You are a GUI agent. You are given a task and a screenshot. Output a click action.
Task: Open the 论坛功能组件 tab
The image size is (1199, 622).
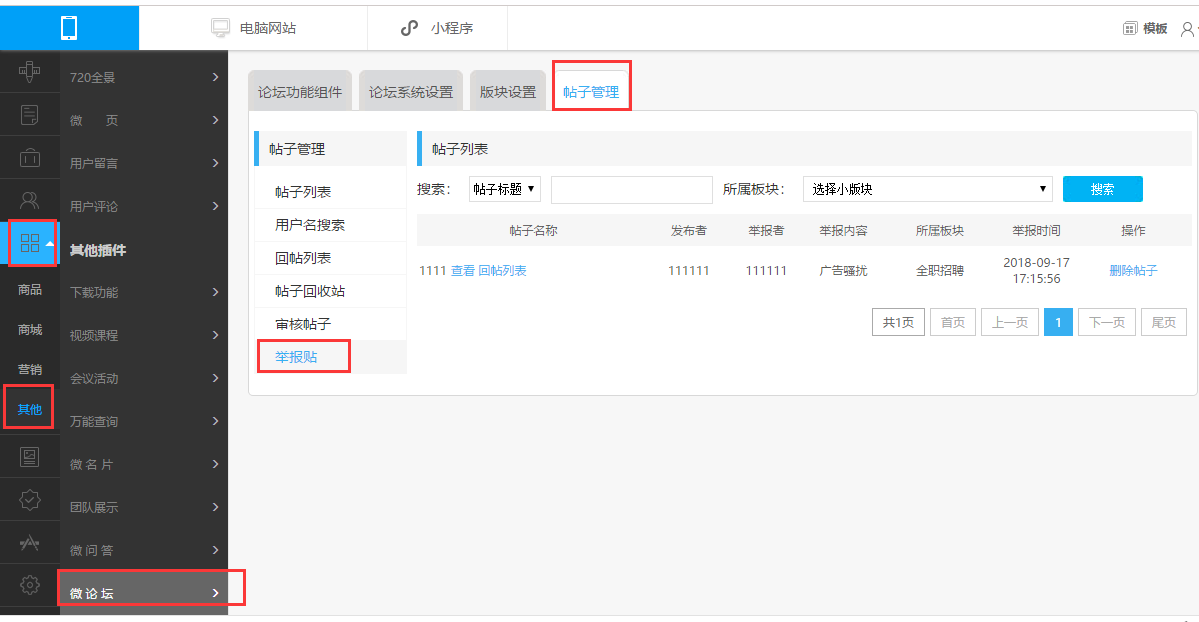pyautogui.click(x=300, y=91)
